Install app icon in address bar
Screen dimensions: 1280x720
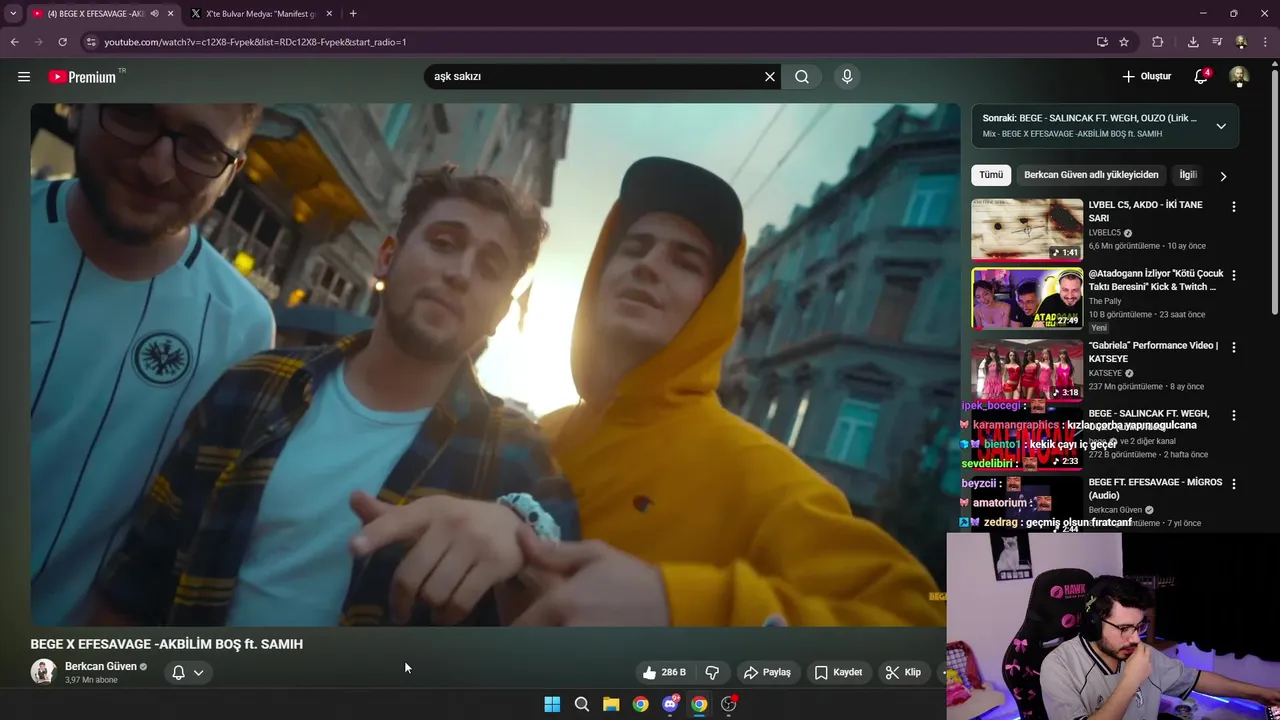(1102, 42)
